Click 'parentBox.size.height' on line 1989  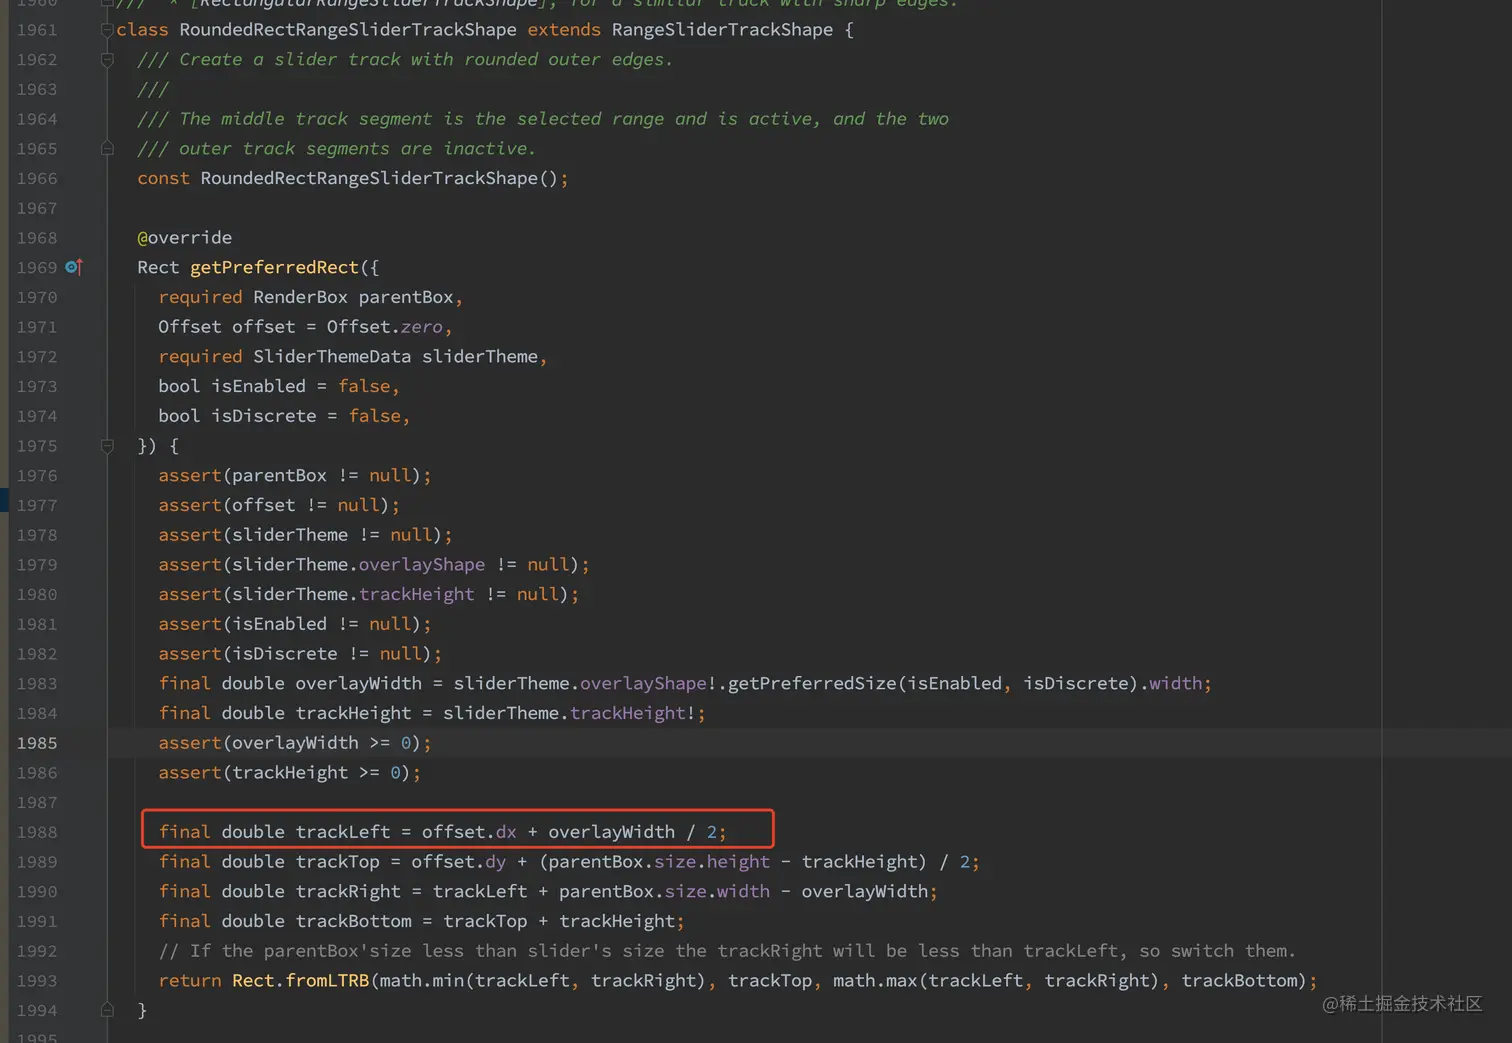click(x=659, y=861)
